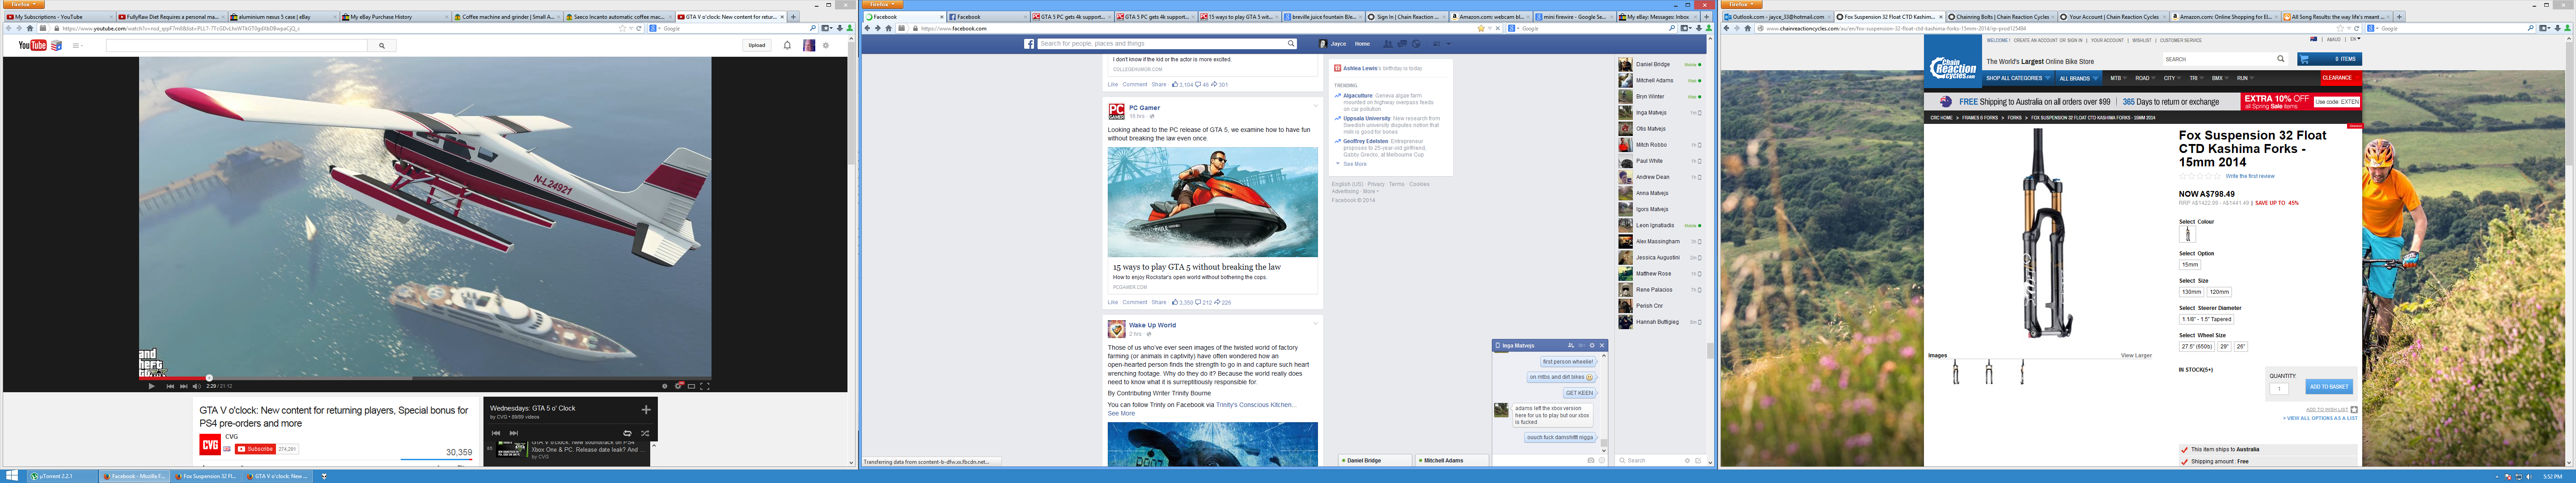Viewport: 2576px width, 483px height.
Task: Click the YouTube search magnifier button
Action: [x=381, y=45]
